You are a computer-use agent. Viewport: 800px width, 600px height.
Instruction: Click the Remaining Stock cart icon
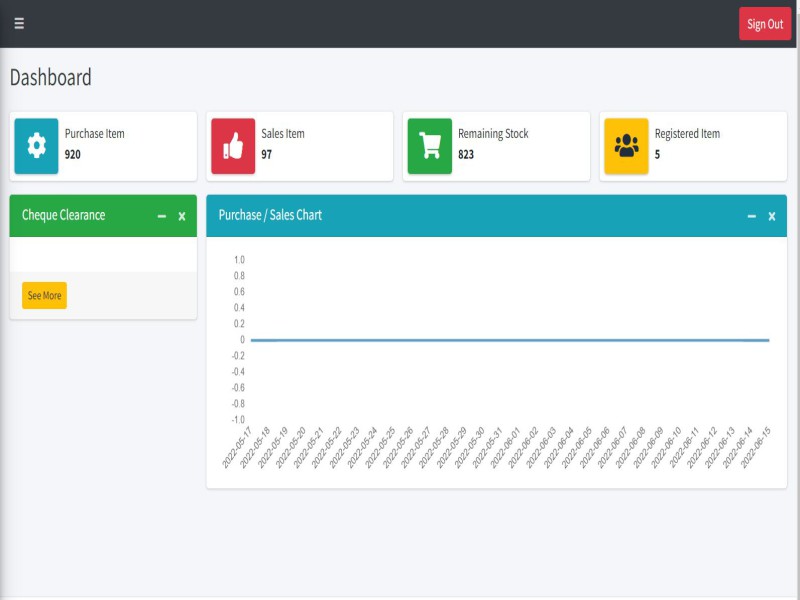coord(430,146)
